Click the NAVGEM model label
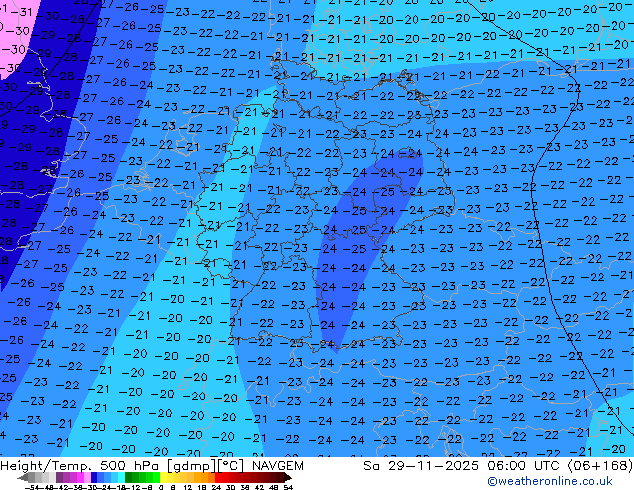Screen dimensions: 634x490 [x=277, y=466]
